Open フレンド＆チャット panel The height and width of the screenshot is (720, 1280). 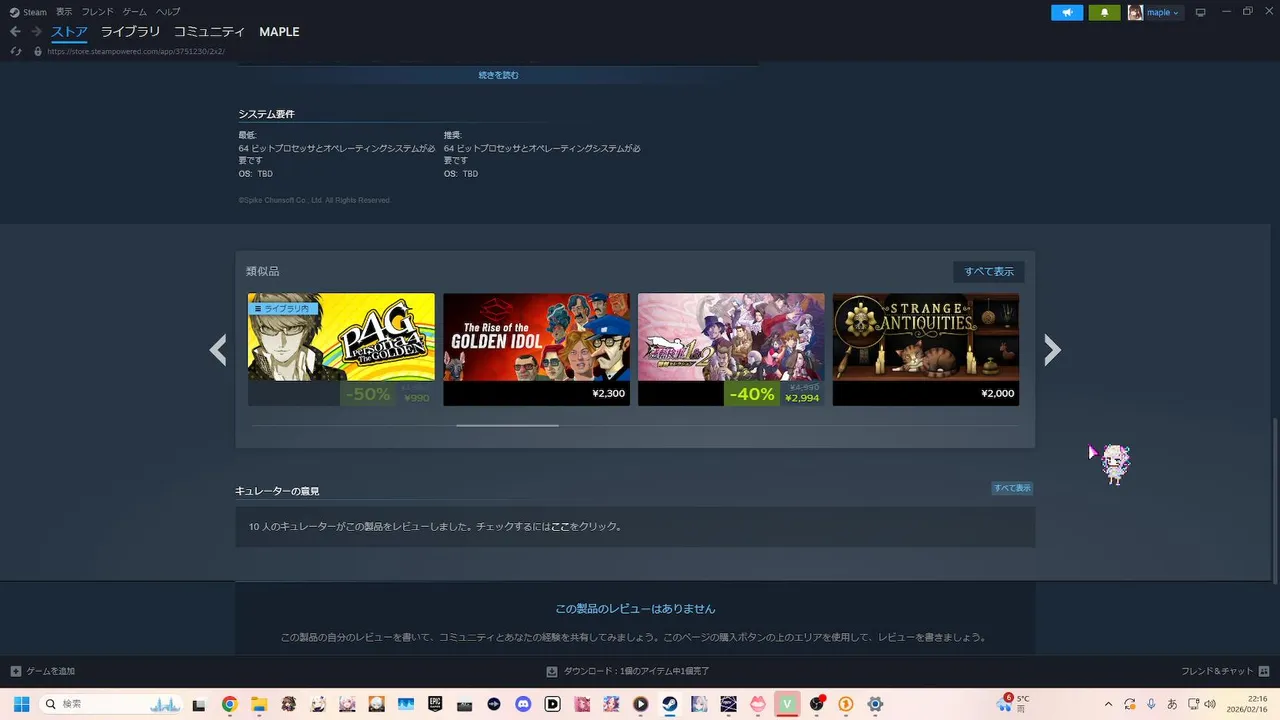[x=1225, y=671]
